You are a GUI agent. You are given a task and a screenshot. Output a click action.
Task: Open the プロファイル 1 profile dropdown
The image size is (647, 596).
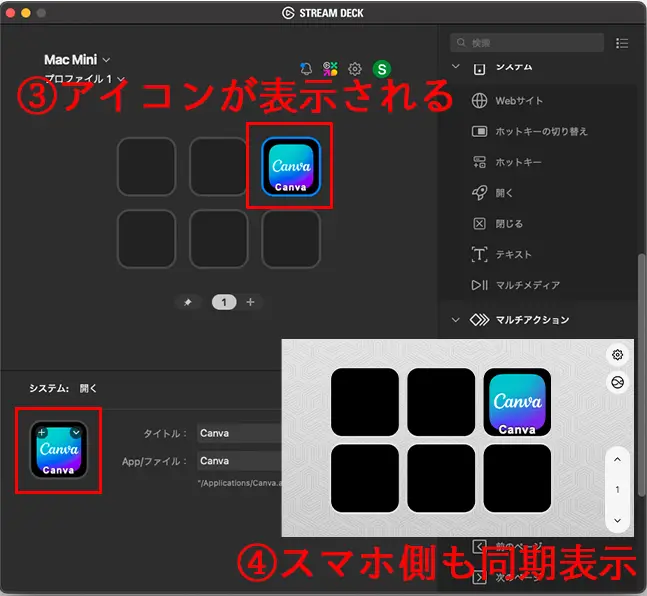point(85,78)
